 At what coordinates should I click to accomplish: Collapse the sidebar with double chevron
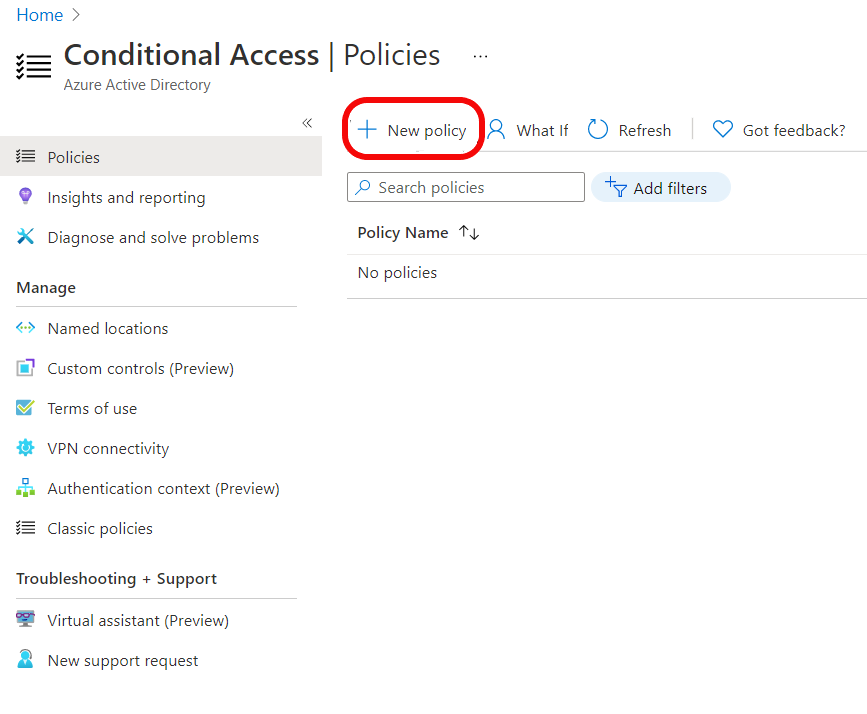tap(307, 123)
